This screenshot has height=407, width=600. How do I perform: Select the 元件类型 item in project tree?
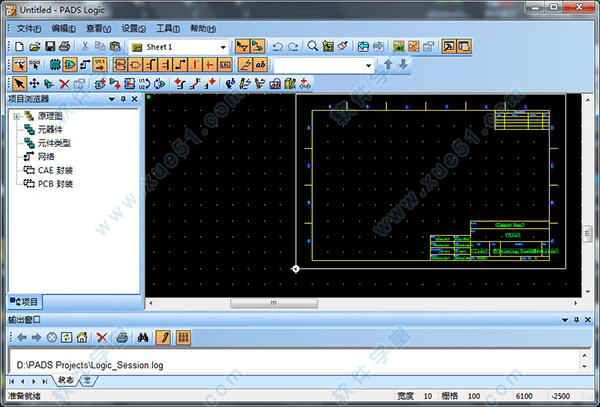[x=55, y=143]
